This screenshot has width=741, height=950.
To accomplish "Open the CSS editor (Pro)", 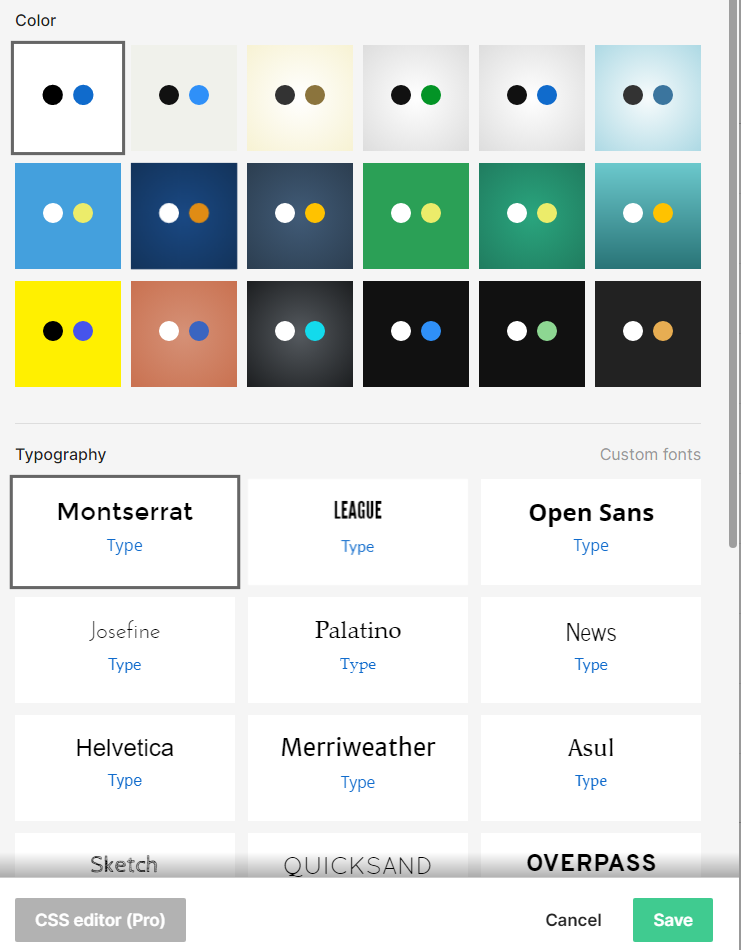I will pyautogui.click(x=101, y=920).
